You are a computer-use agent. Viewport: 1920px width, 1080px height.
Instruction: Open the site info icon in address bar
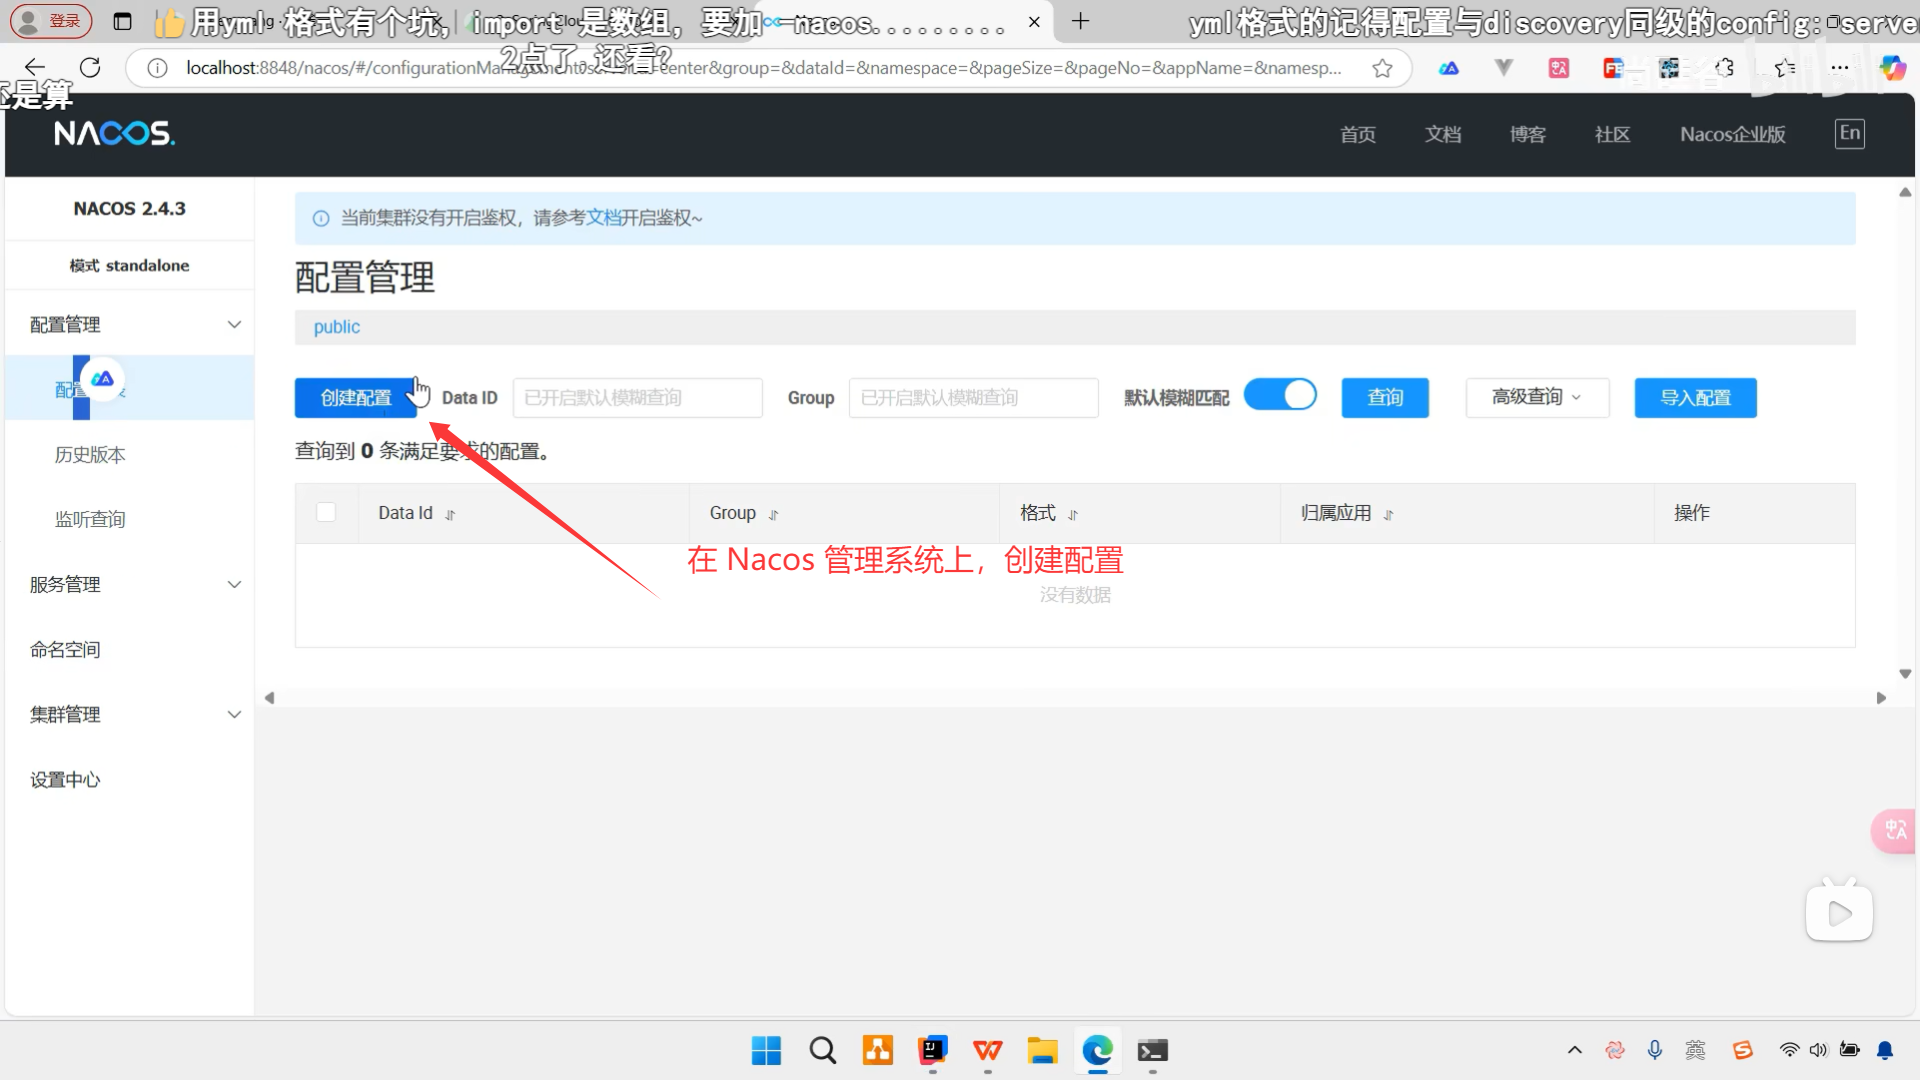157,67
